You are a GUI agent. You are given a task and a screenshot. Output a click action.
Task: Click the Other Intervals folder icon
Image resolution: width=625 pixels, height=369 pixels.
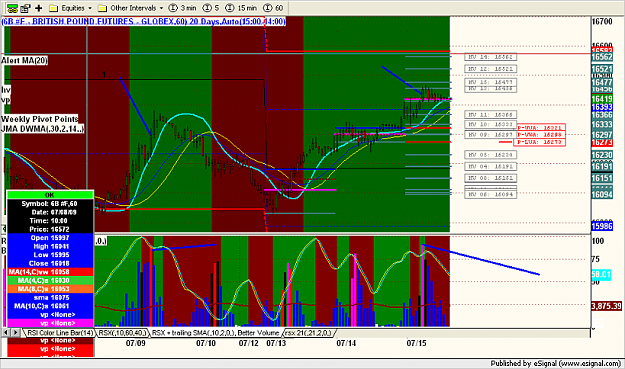[102, 8]
